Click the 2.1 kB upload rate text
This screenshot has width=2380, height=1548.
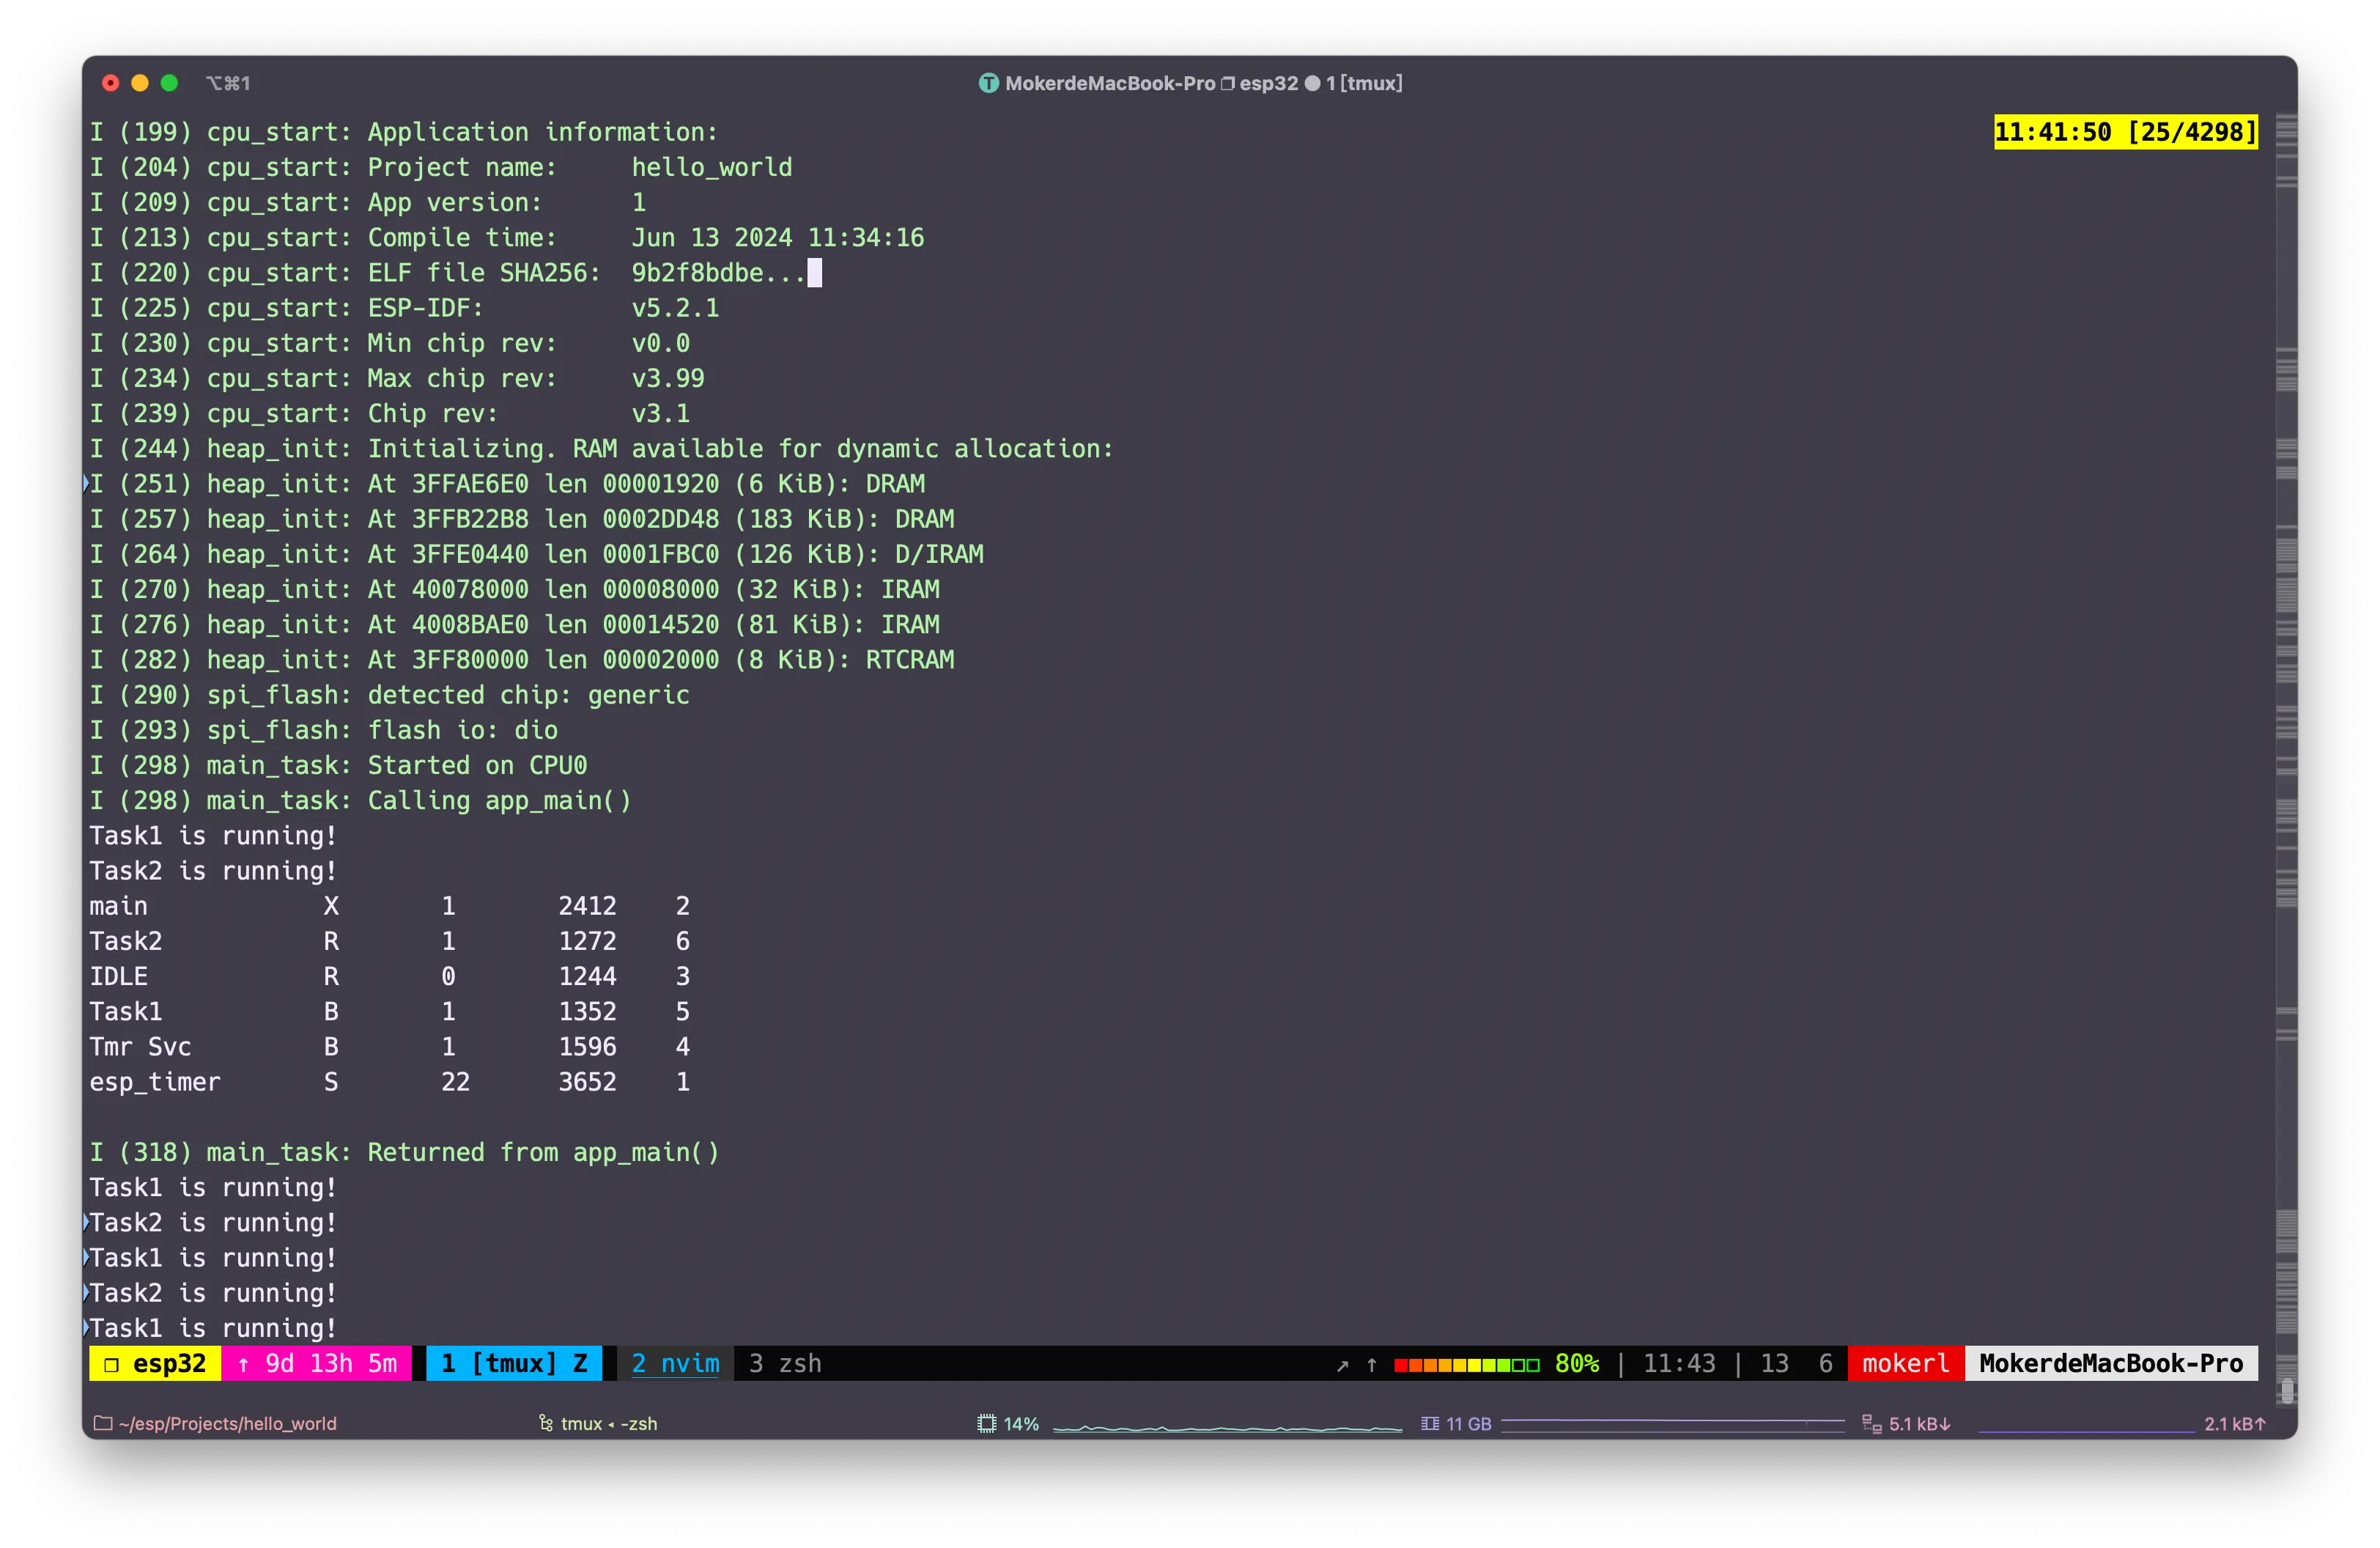tap(2235, 1423)
